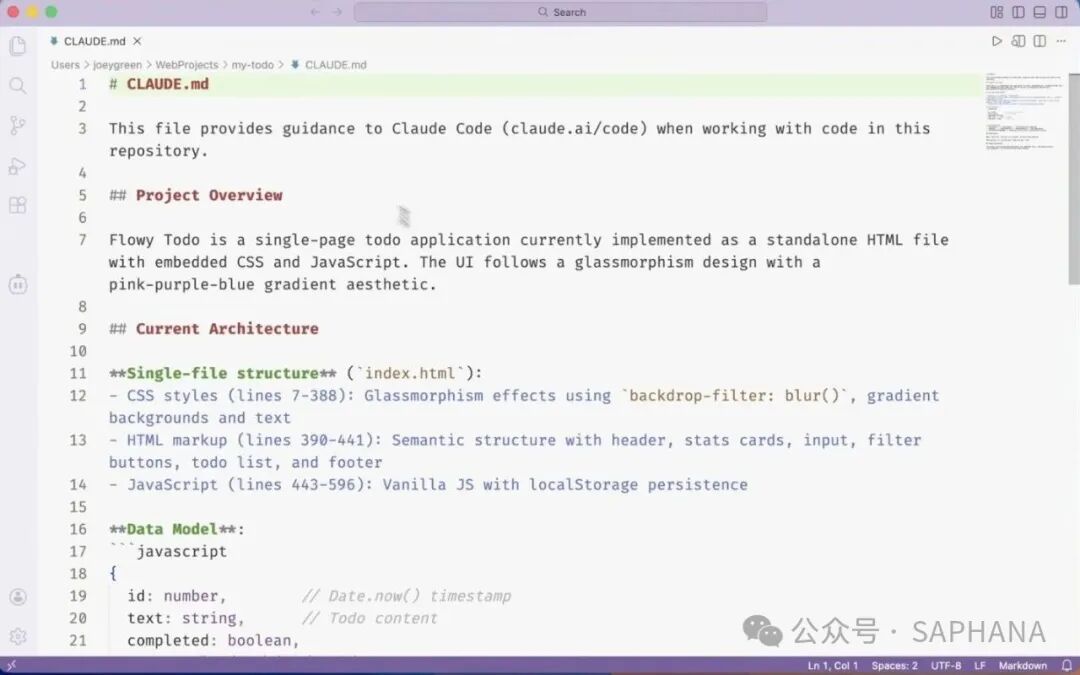Click the remote window indicator in status bar
This screenshot has height=675, width=1080.
tap(12, 665)
